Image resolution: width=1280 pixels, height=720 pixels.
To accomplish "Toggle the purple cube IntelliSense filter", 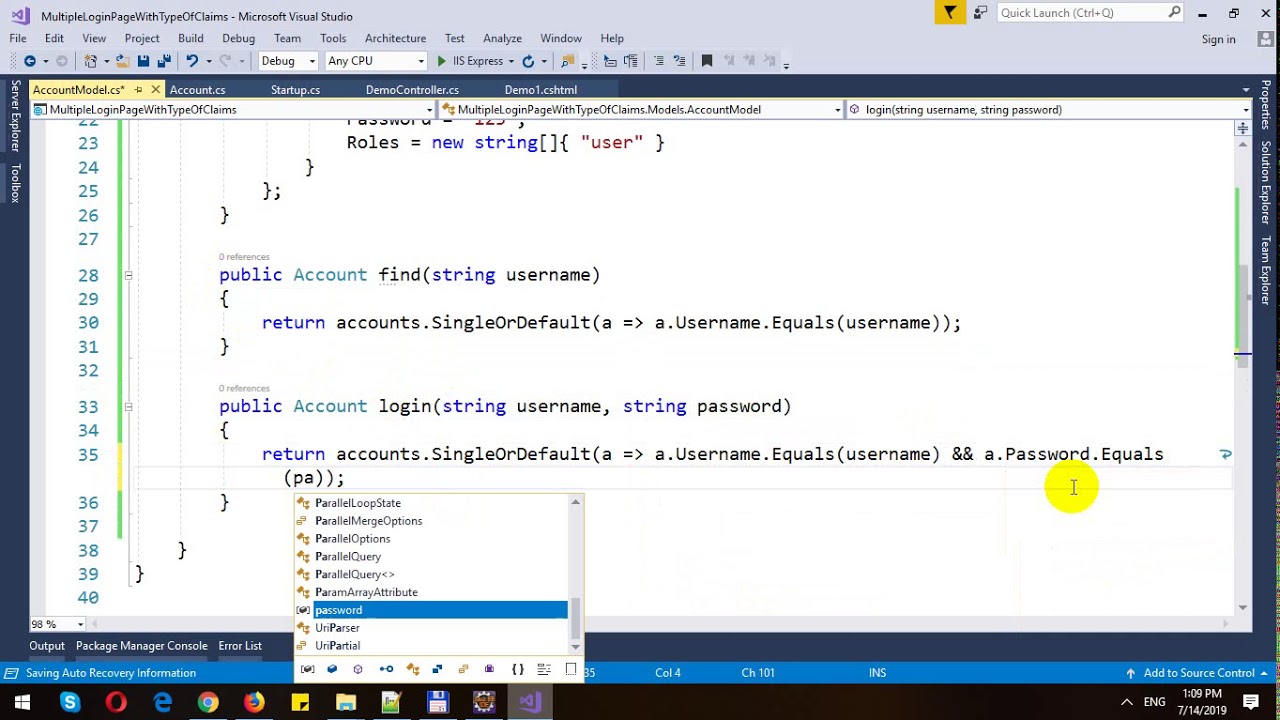I will point(358,669).
